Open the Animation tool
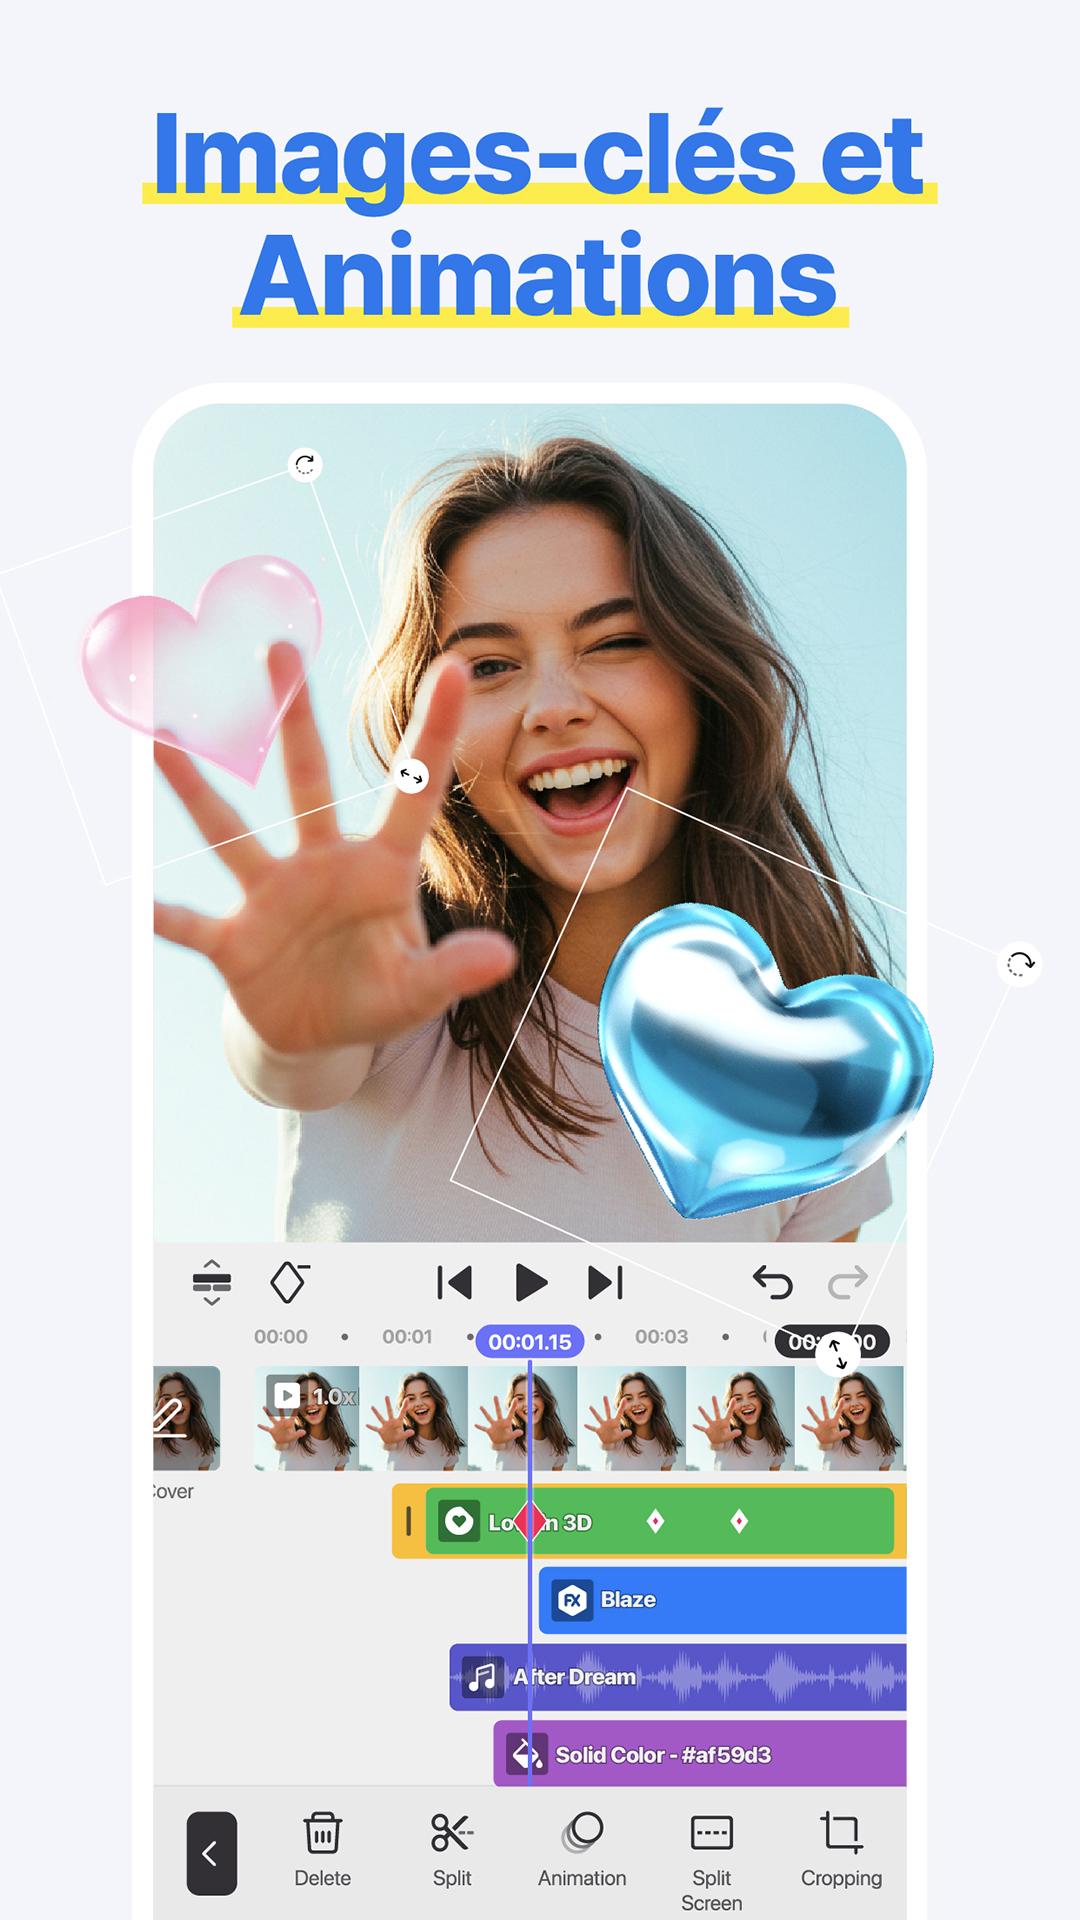Screen dimensions: 1080x1920 coord(582,1850)
